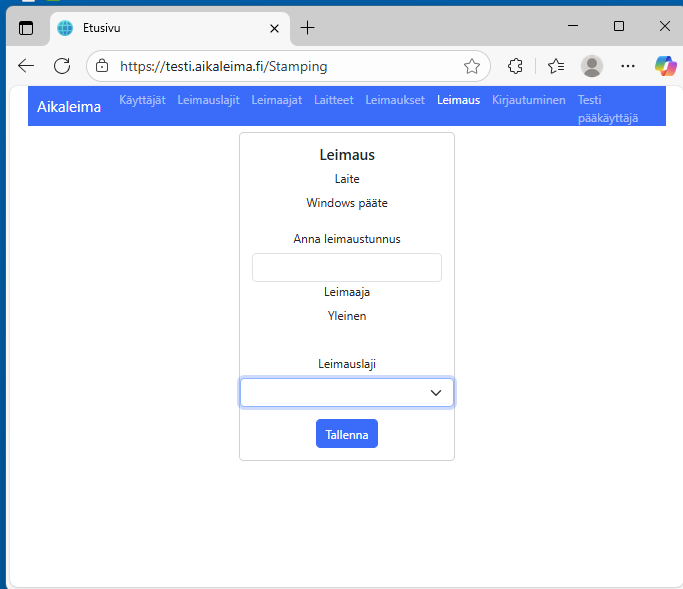Screen dimensions: 683x589
Task: Open Copilot from the toolbar
Action: [x=665, y=66]
